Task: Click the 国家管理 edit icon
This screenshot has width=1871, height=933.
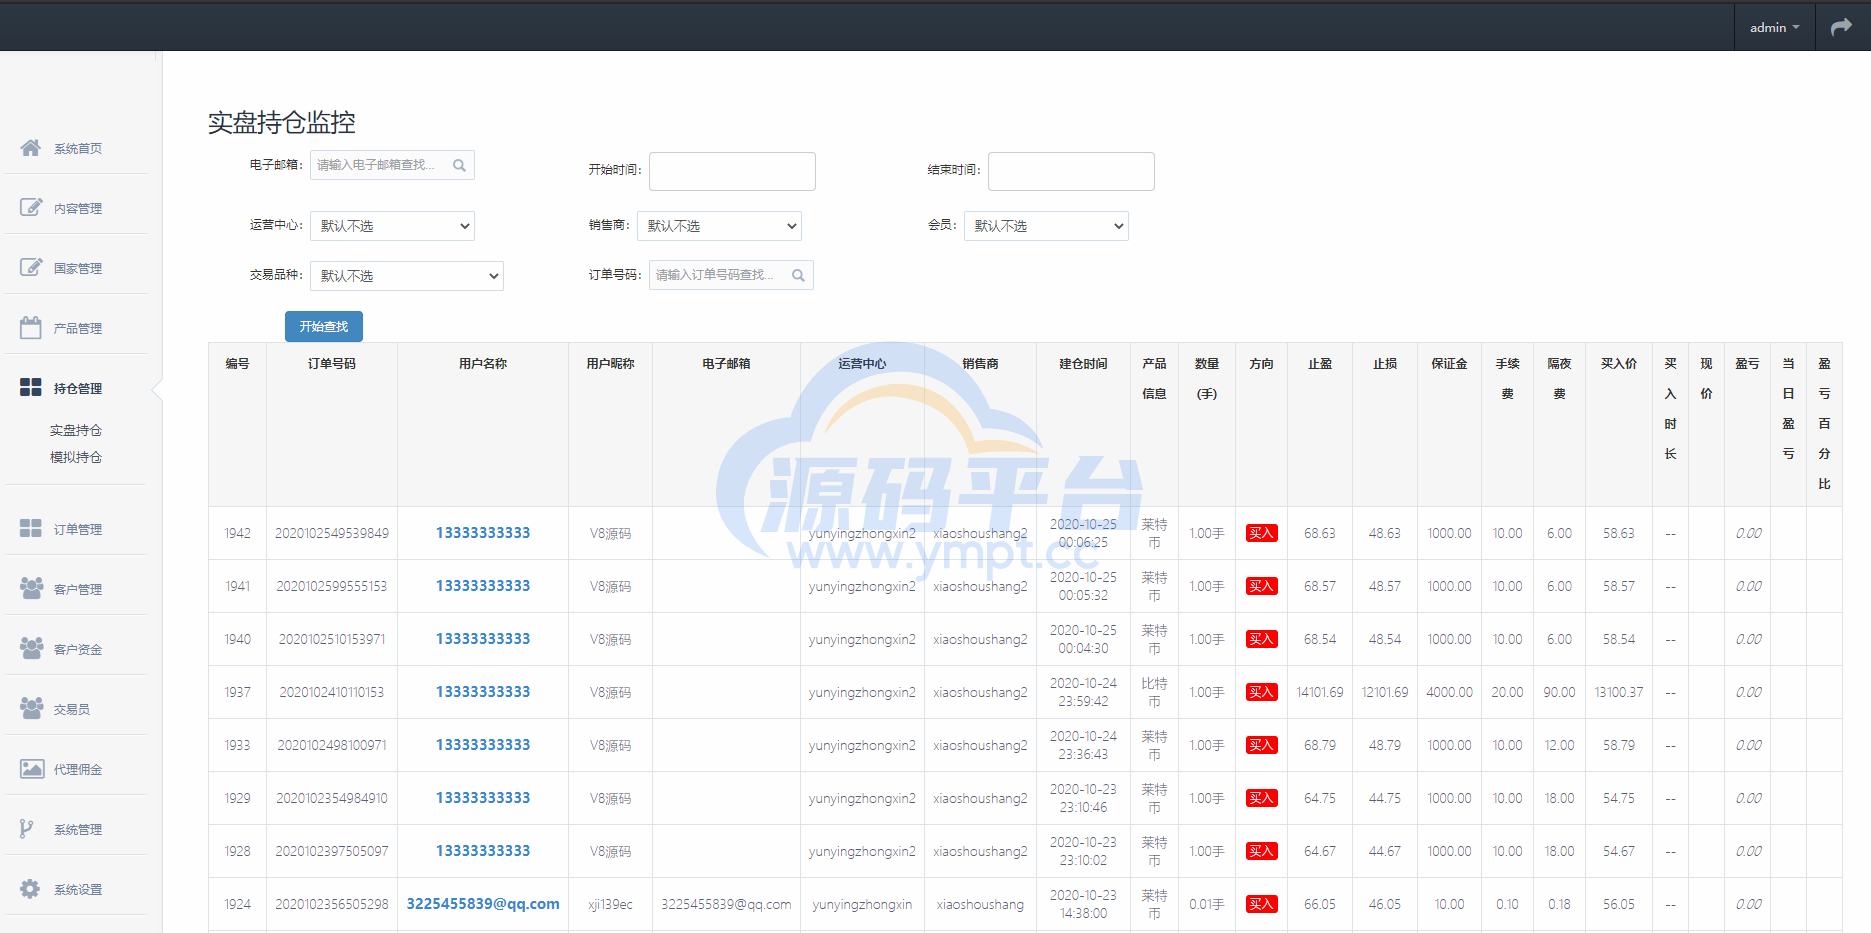Action: coord(31,268)
